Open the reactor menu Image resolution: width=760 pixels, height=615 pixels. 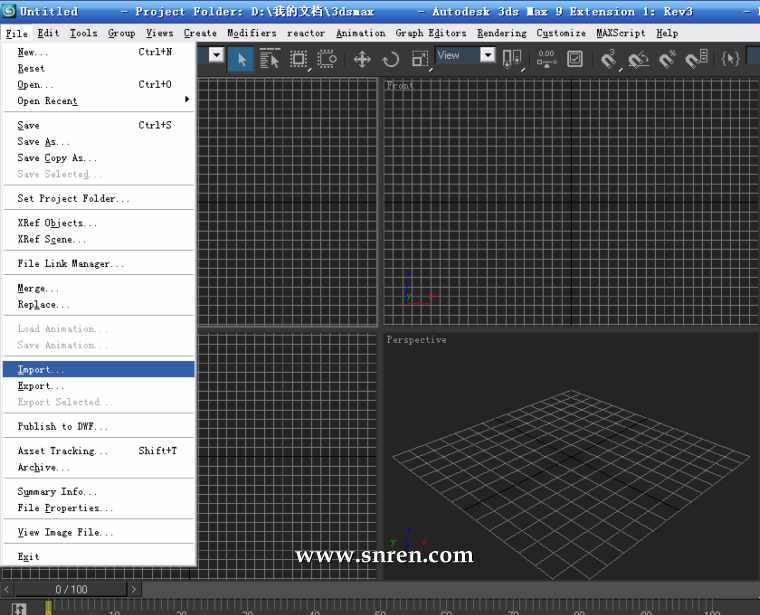pos(306,33)
